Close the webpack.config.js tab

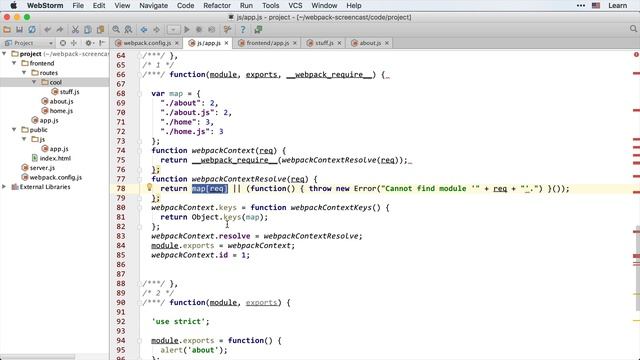coord(177,43)
